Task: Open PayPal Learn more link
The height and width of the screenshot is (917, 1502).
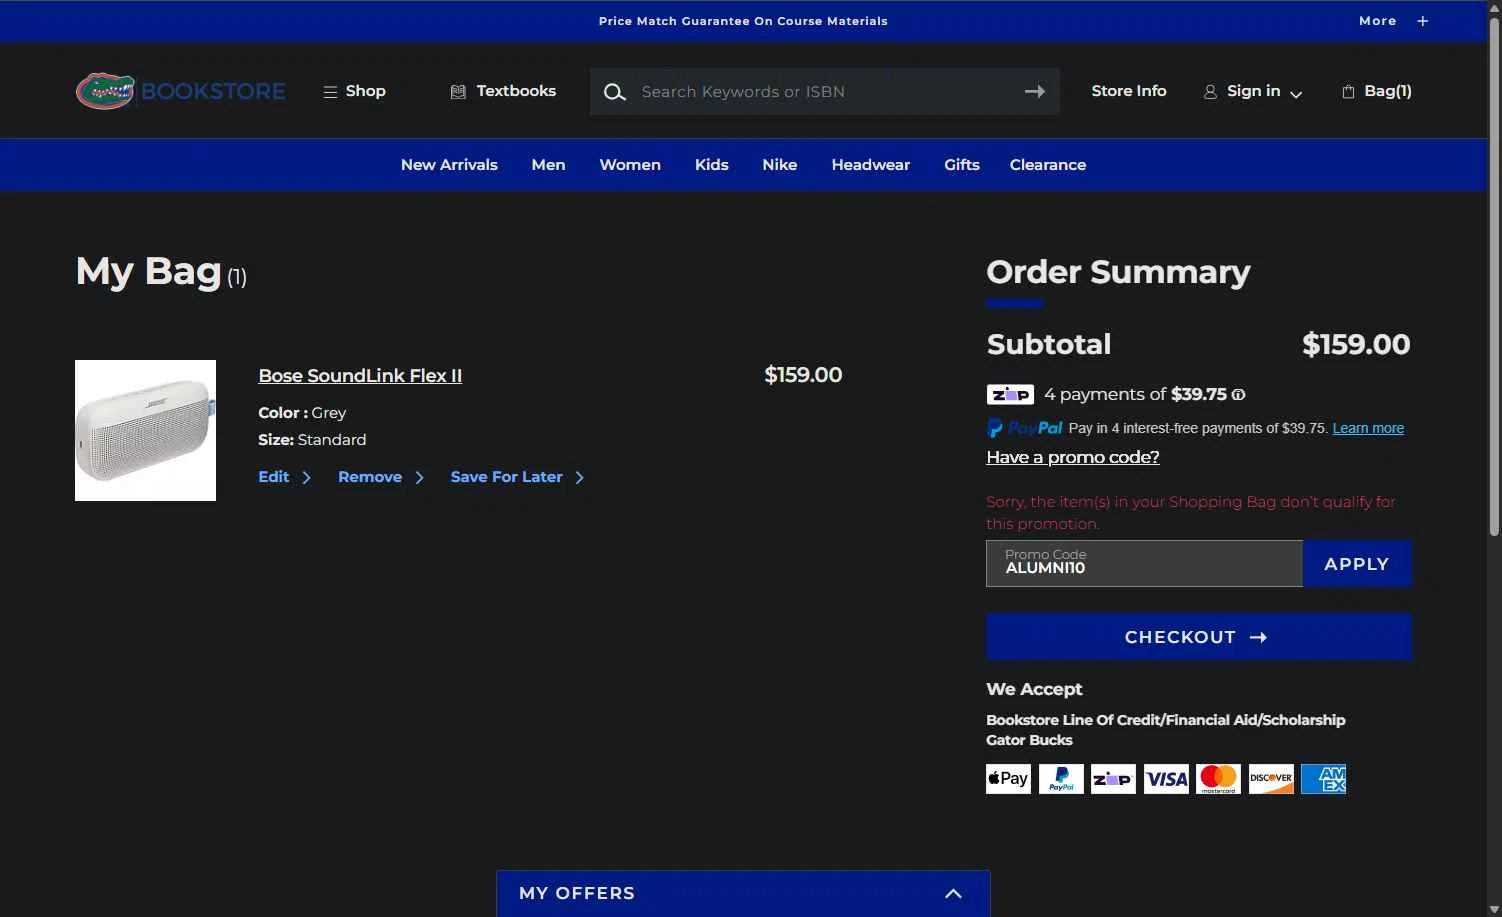Action: click(1368, 428)
